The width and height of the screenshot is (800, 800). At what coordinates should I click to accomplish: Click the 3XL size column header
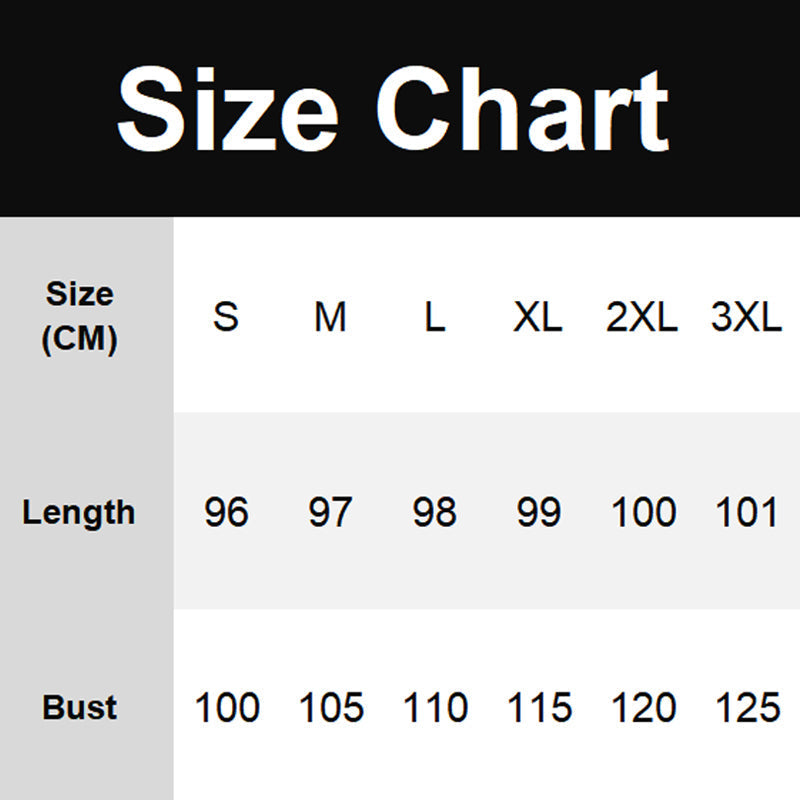pos(746,317)
